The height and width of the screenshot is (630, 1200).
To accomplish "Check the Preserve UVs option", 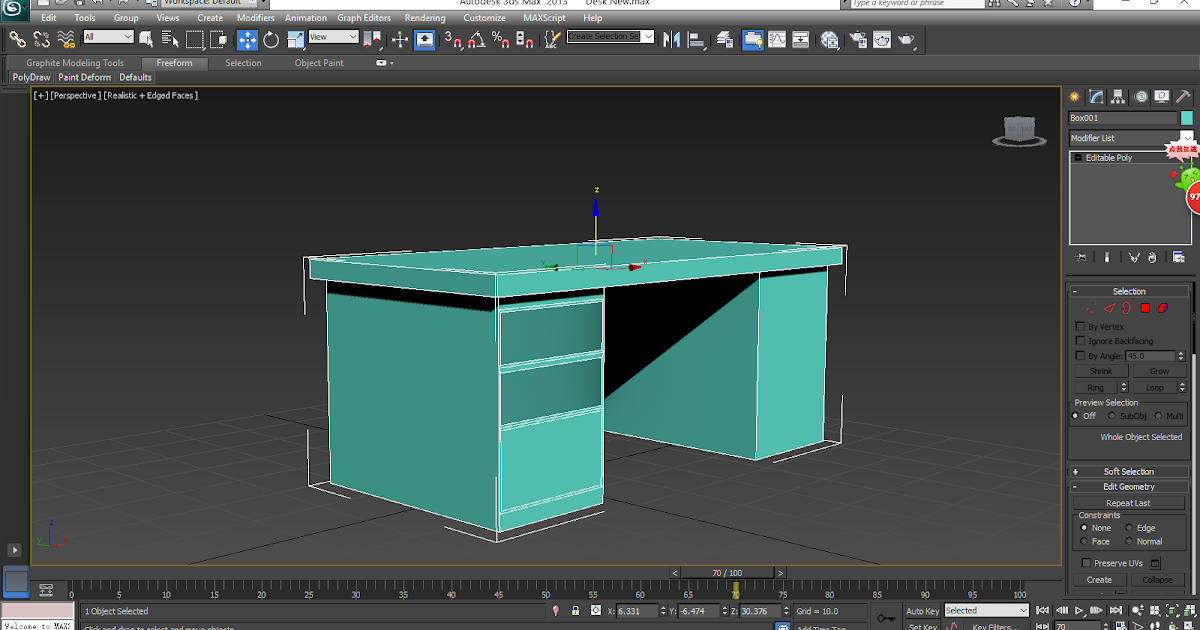I will click(x=1086, y=563).
